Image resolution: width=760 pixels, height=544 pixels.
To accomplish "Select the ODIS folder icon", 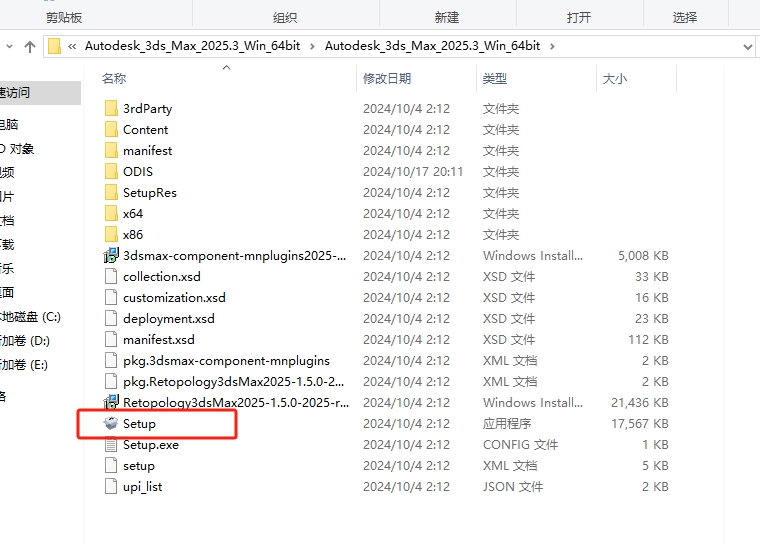I will [111, 171].
